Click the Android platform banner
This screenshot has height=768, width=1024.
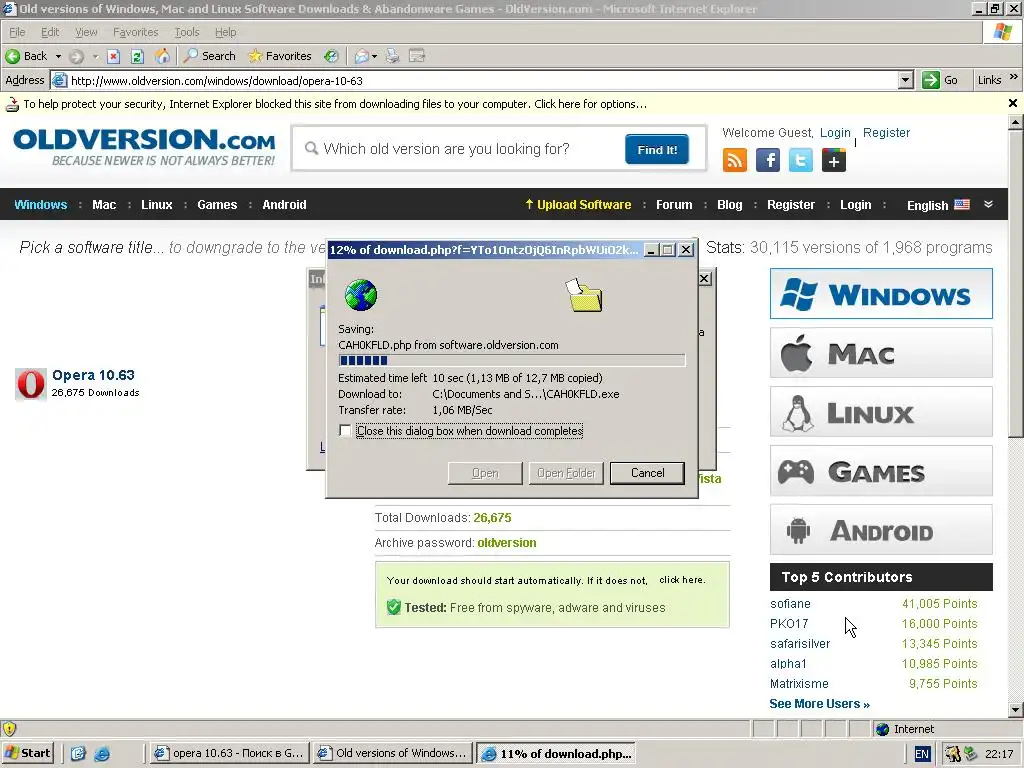[881, 530]
